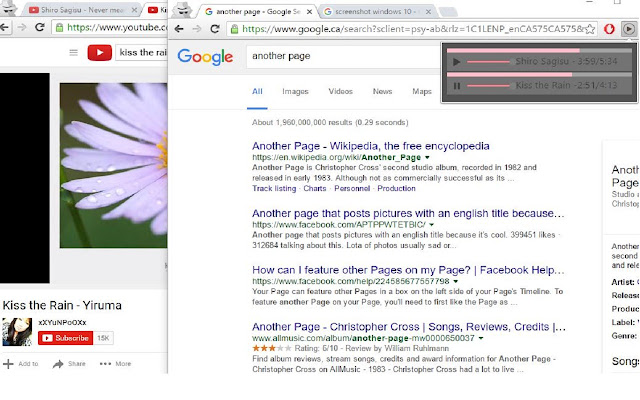The image size is (640, 400).
Task: Open YouTube hamburger guide menu
Action: [x=73, y=52]
